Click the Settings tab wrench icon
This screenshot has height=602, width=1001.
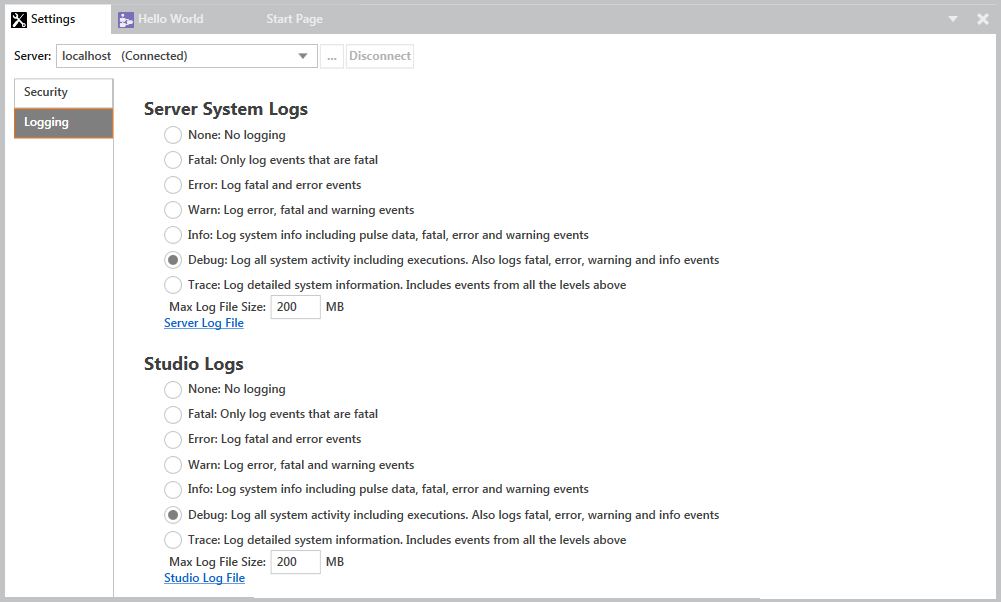[x=19, y=20]
